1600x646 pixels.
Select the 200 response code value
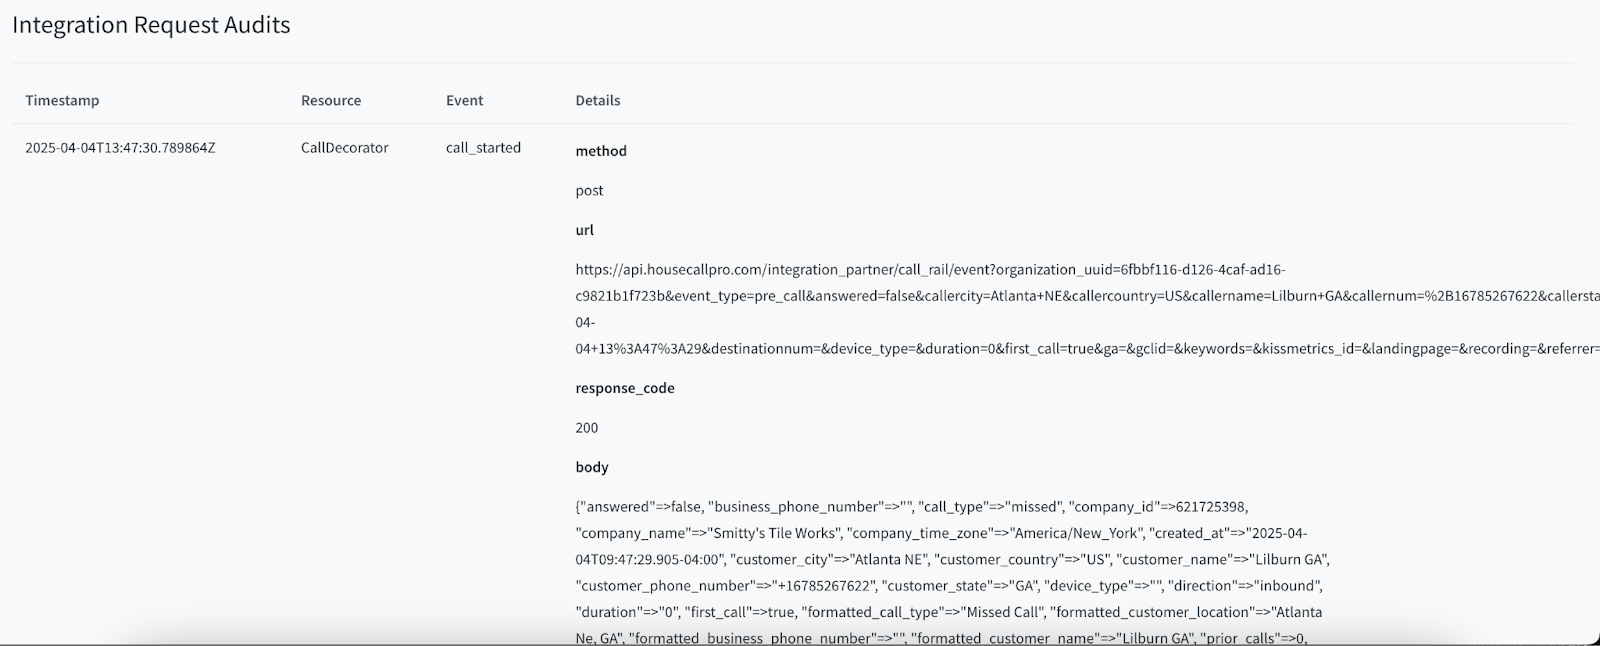[x=587, y=428]
